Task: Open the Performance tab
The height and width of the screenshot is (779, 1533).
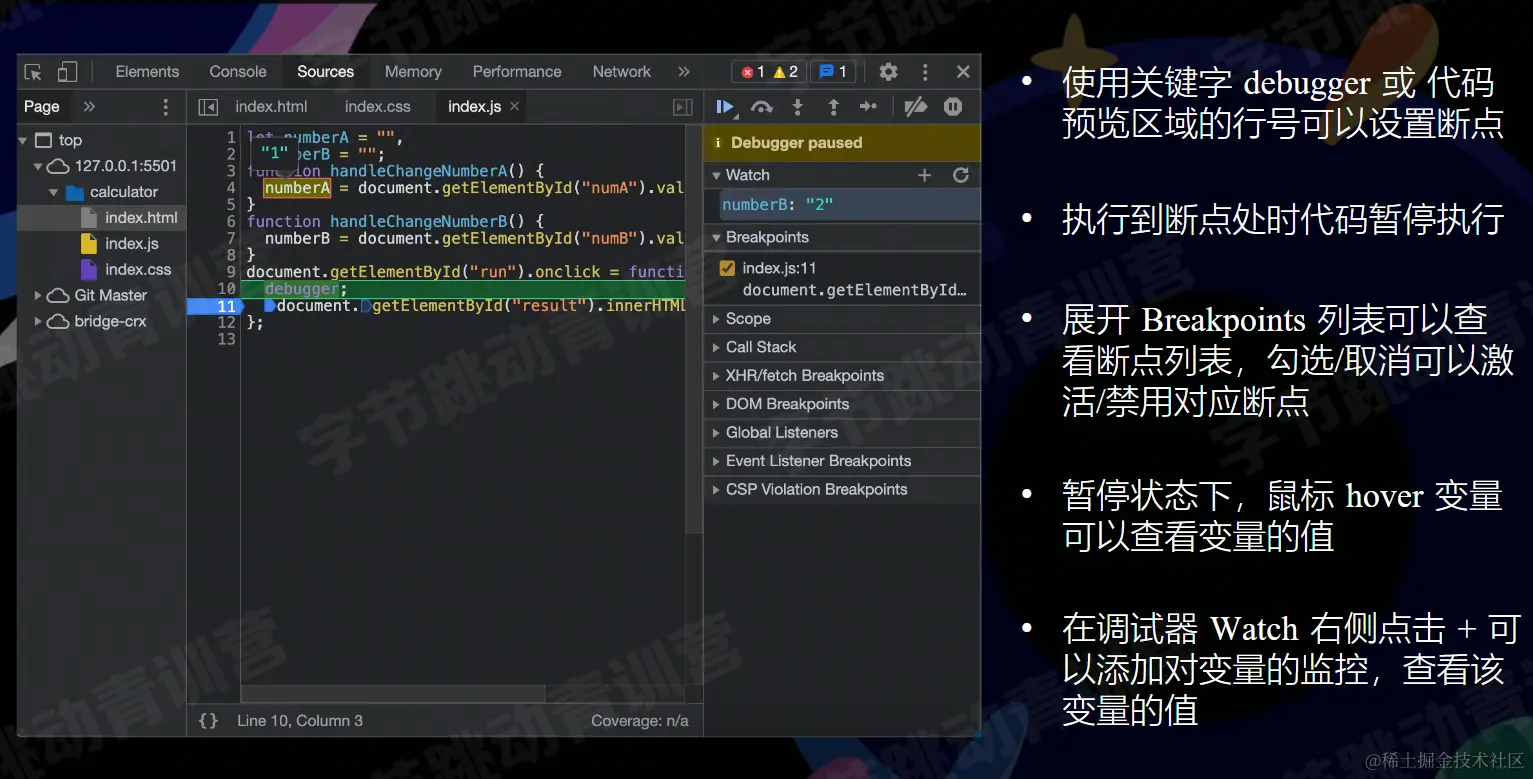Action: tap(517, 72)
